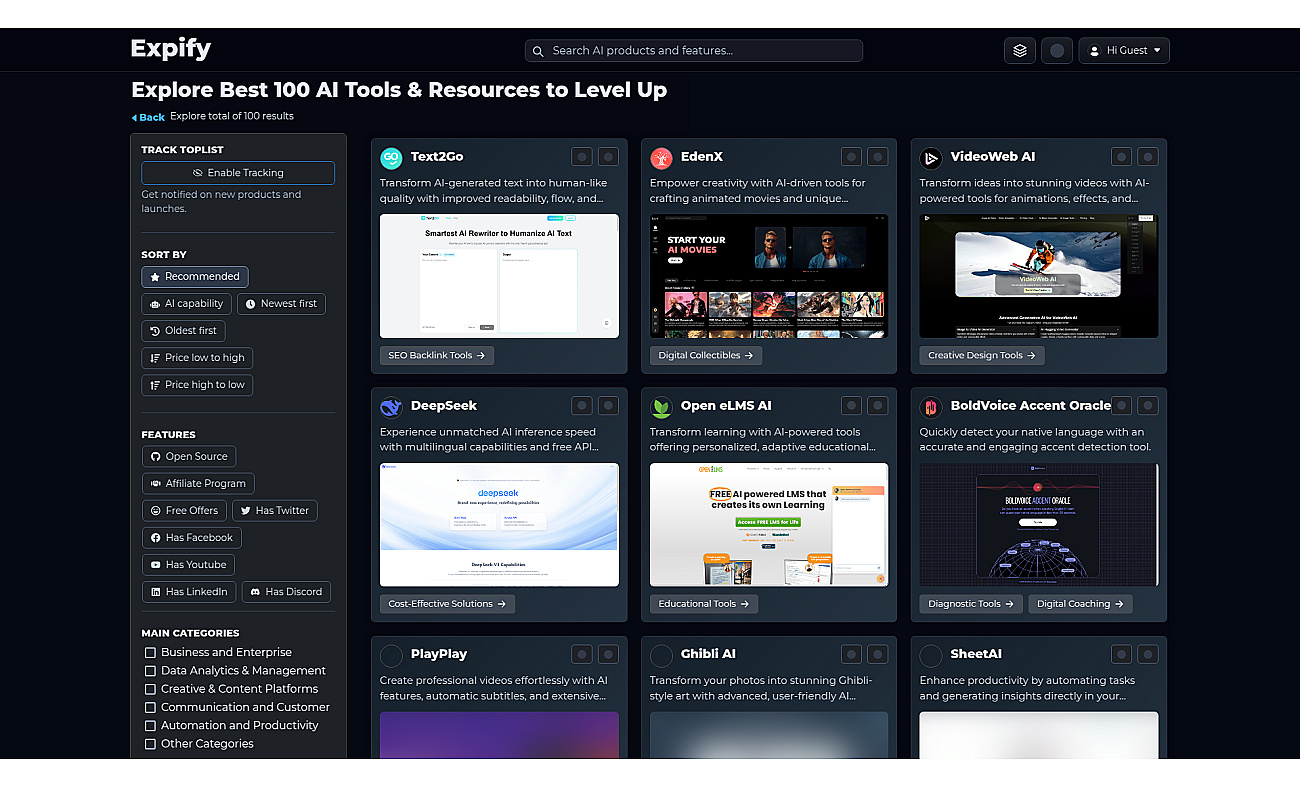Click the Text2Go logo icon
Viewport: 1300px width, 788px height.
click(391, 157)
